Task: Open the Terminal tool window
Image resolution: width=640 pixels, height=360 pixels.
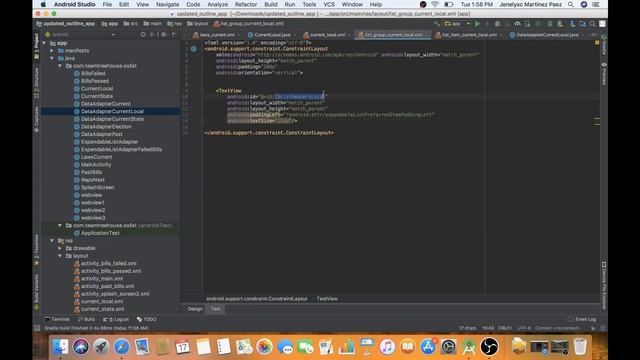Action: pos(57,319)
